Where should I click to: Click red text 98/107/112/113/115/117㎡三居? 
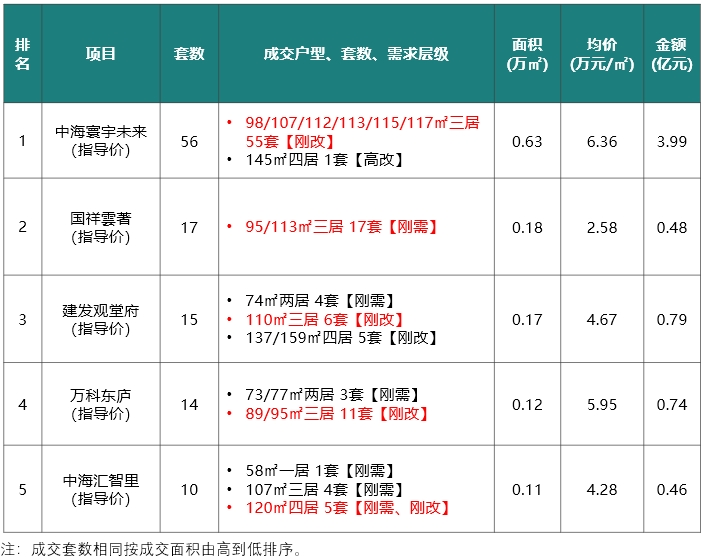click(x=362, y=122)
